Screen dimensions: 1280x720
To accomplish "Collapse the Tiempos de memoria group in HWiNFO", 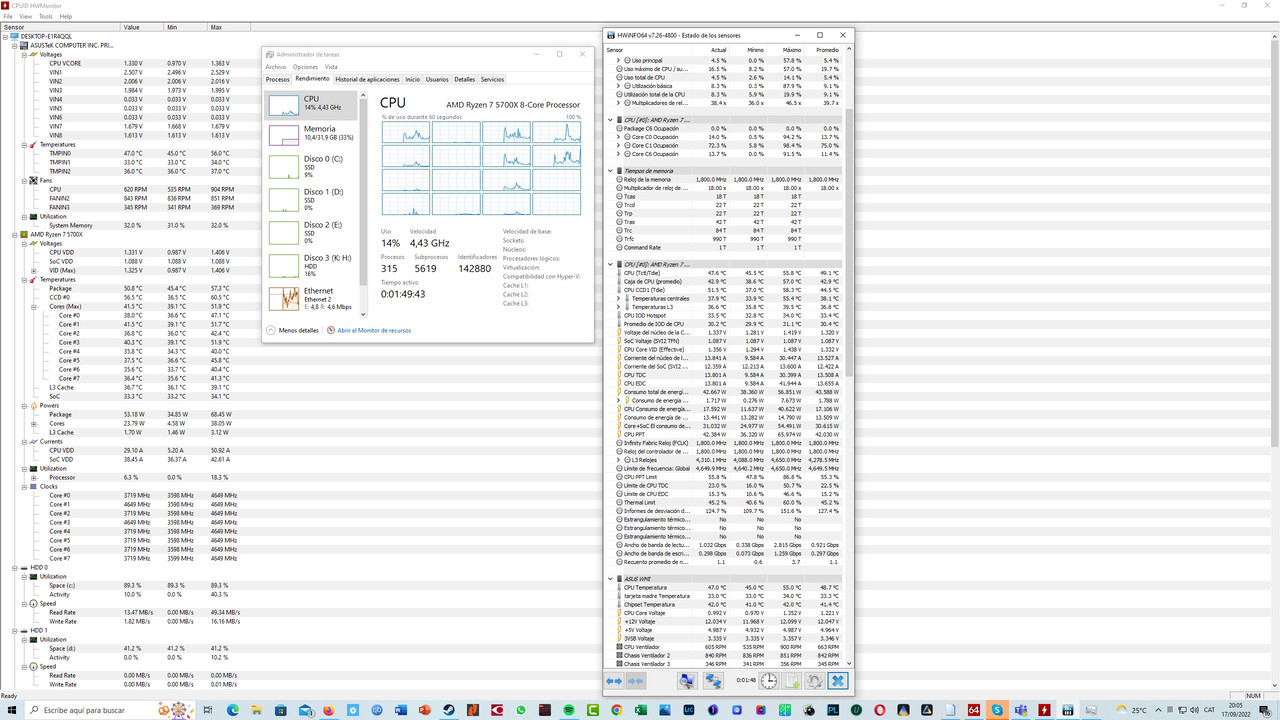I will click(611, 171).
